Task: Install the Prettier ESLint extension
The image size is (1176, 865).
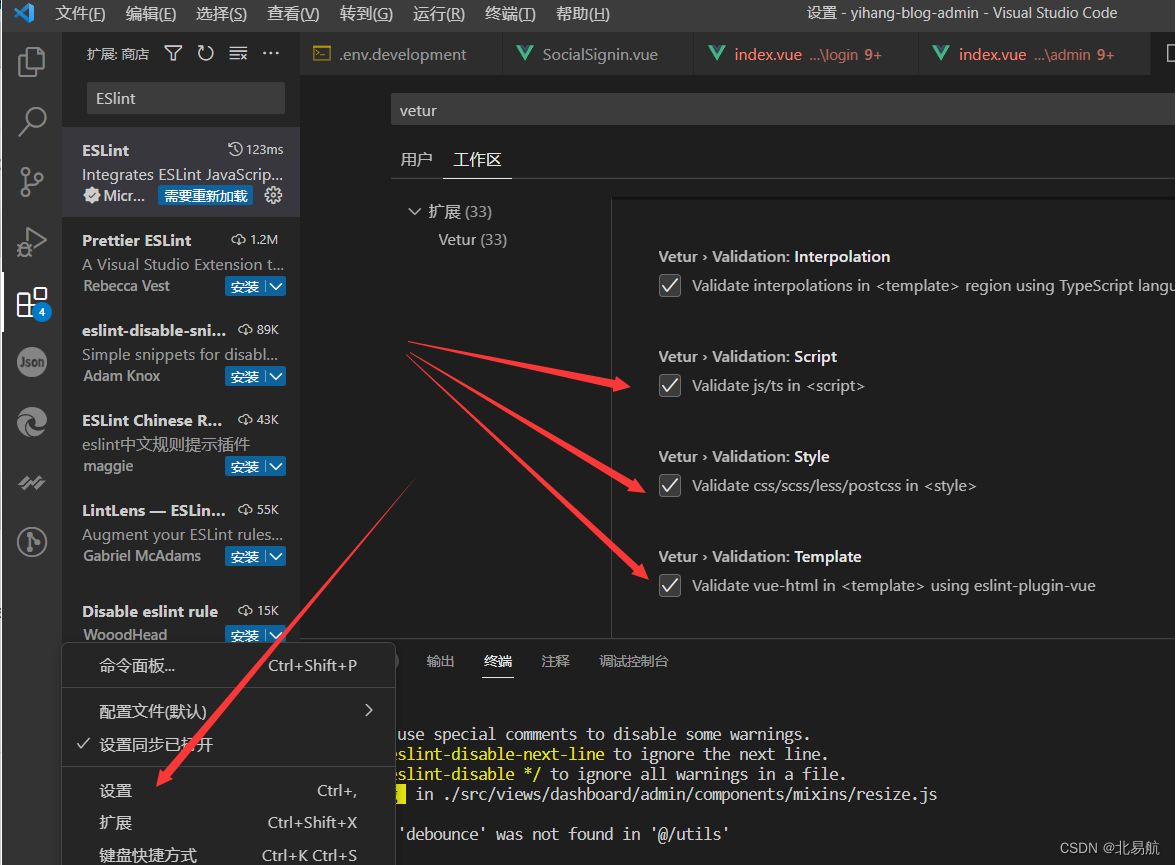Action: coord(245,287)
